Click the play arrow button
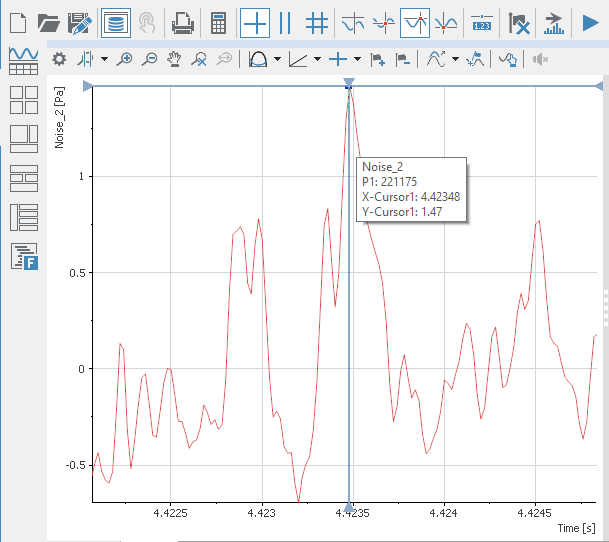This screenshot has height=542, width=609. (589, 21)
